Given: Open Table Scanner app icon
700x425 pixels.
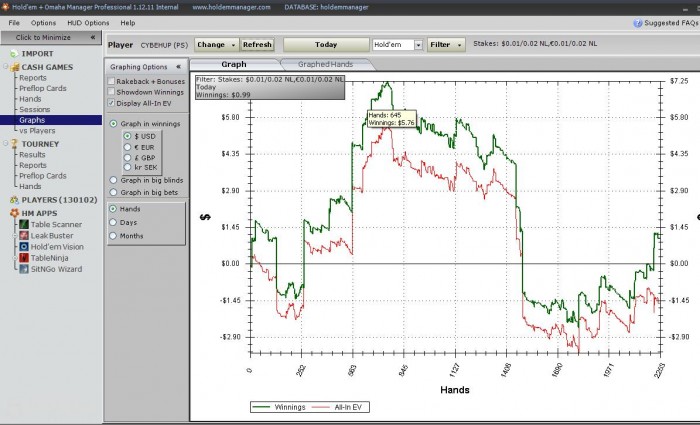Looking at the screenshot, I should click(x=24, y=224).
